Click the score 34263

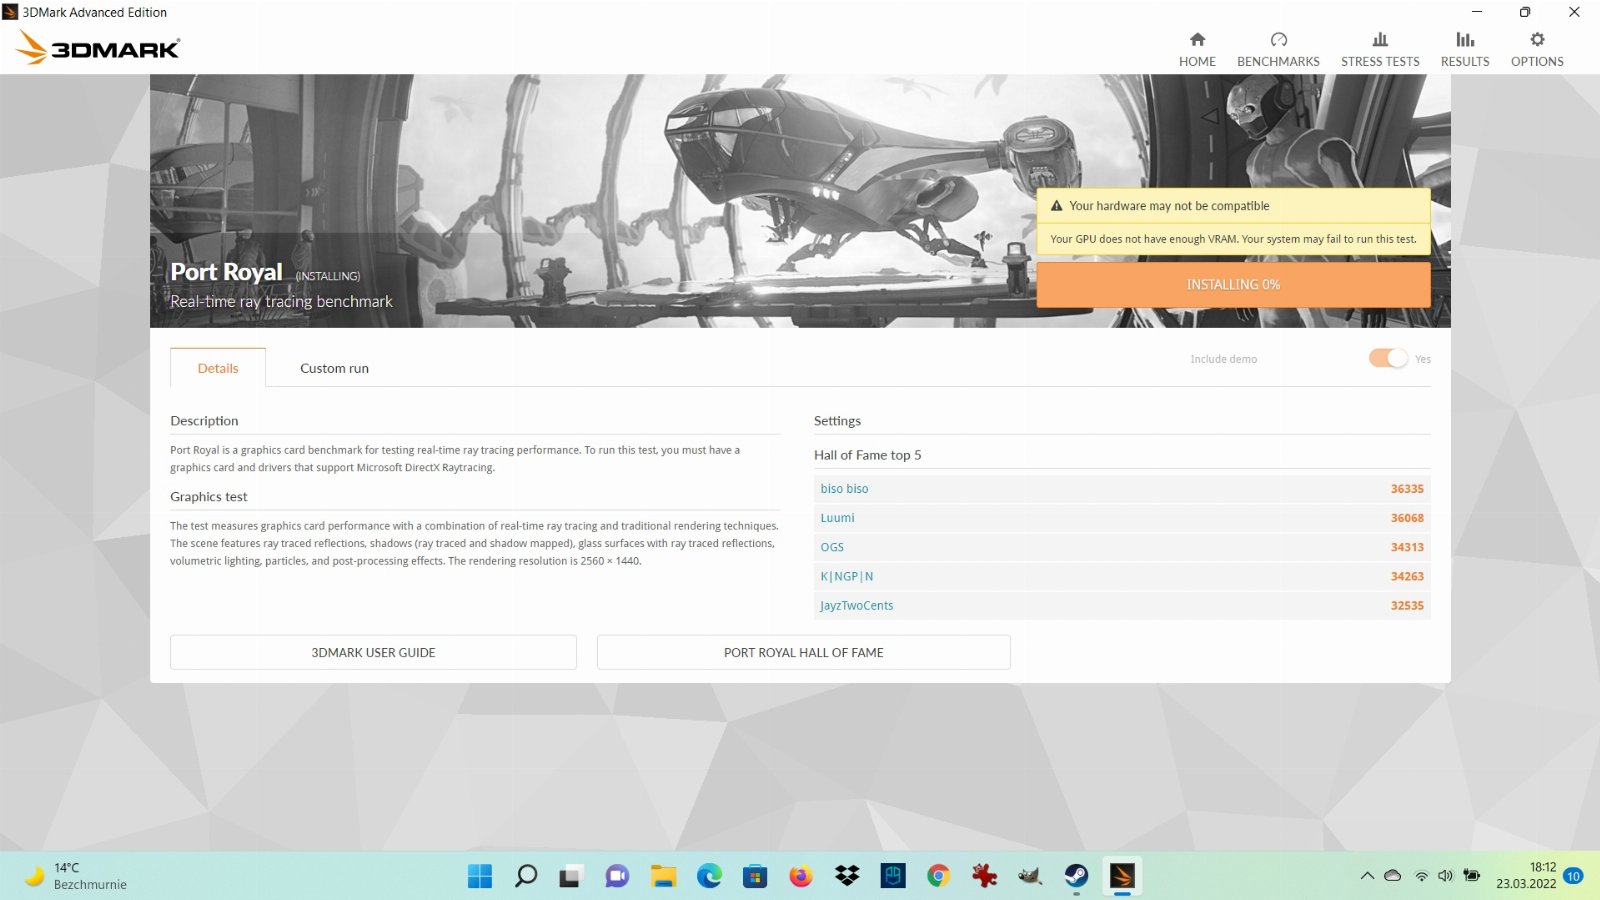(1407, 576)
